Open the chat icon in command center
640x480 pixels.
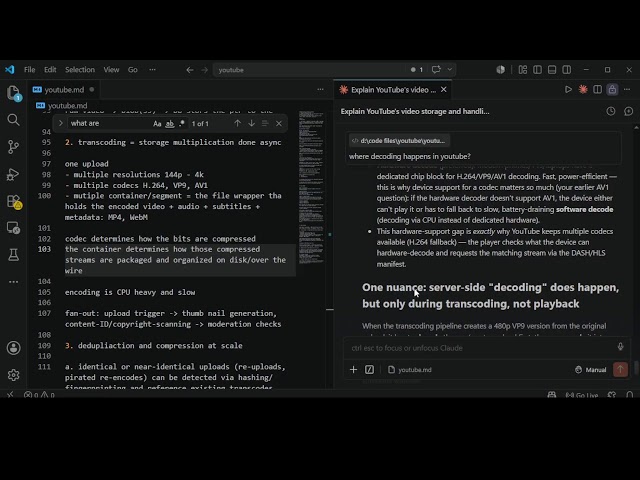point(436,69)
